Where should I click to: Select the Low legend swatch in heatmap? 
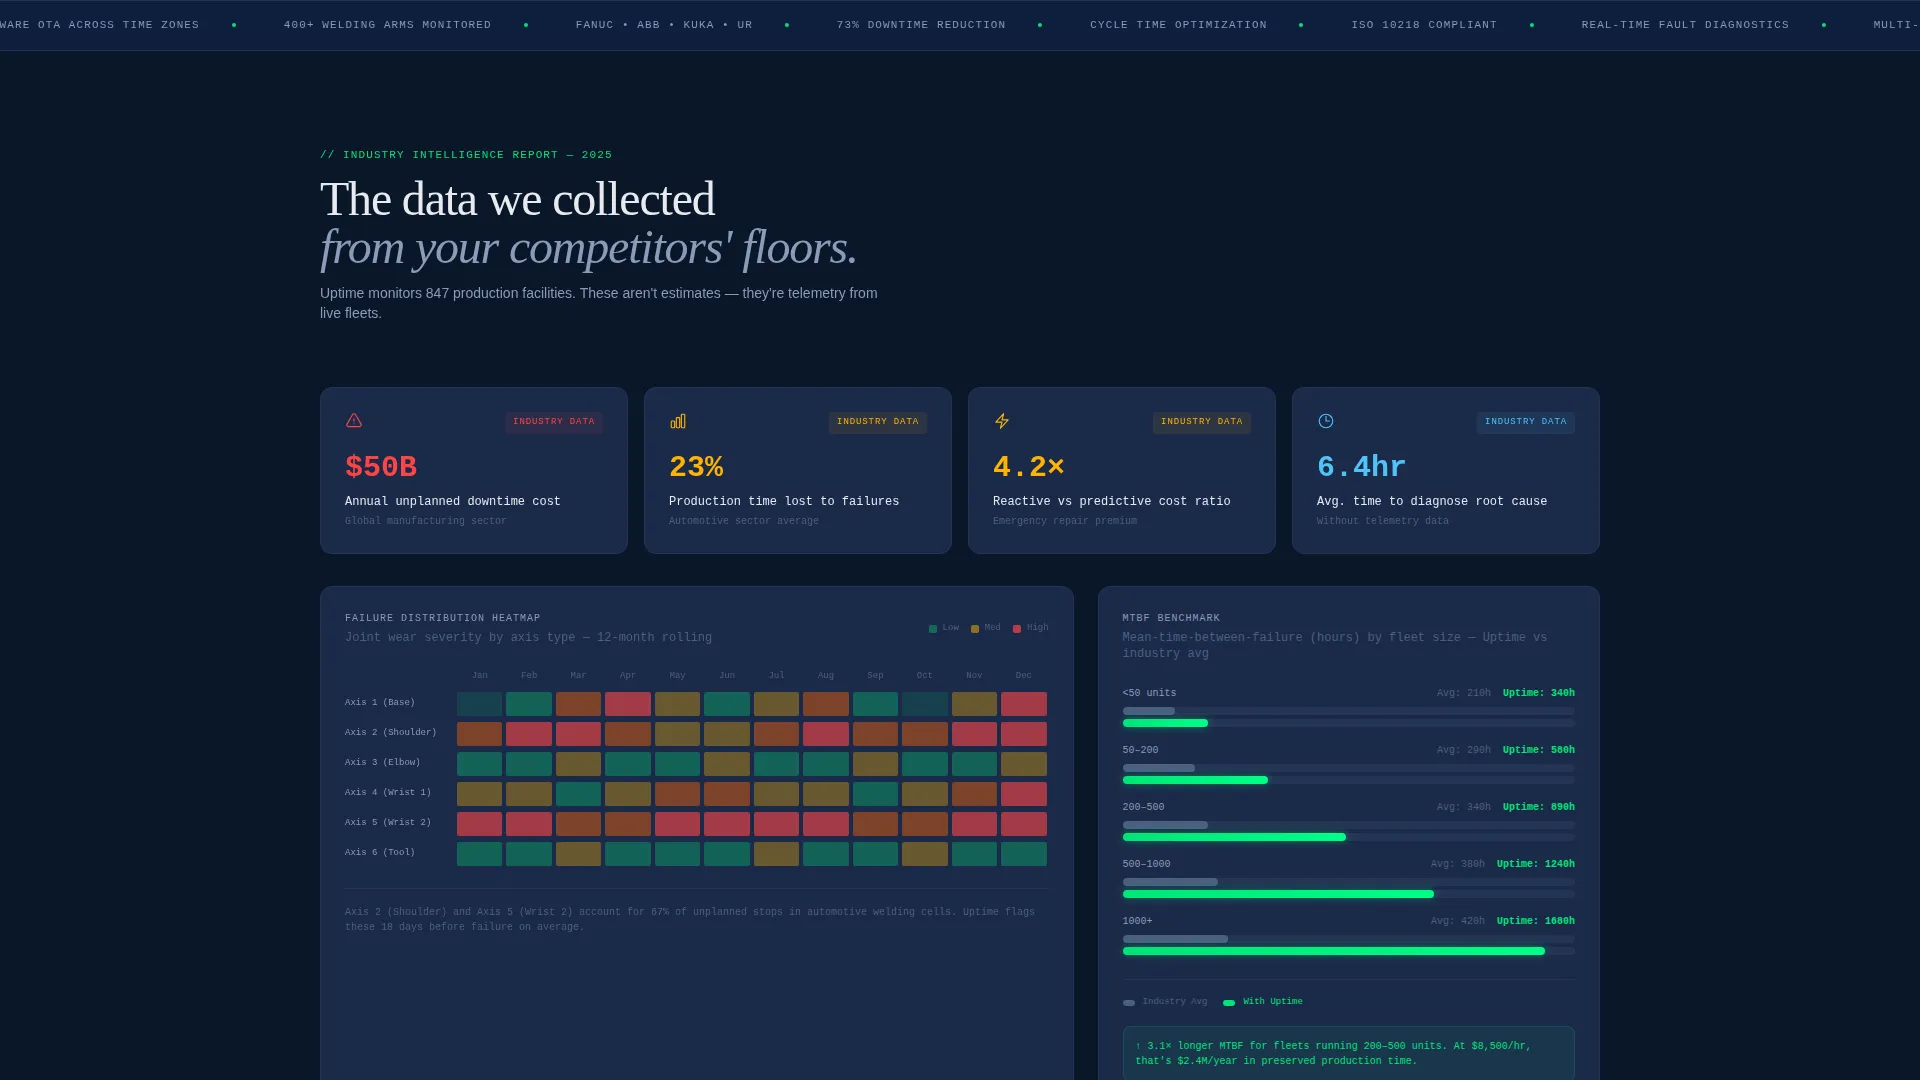pyautogui.click(x=933, y=629)
